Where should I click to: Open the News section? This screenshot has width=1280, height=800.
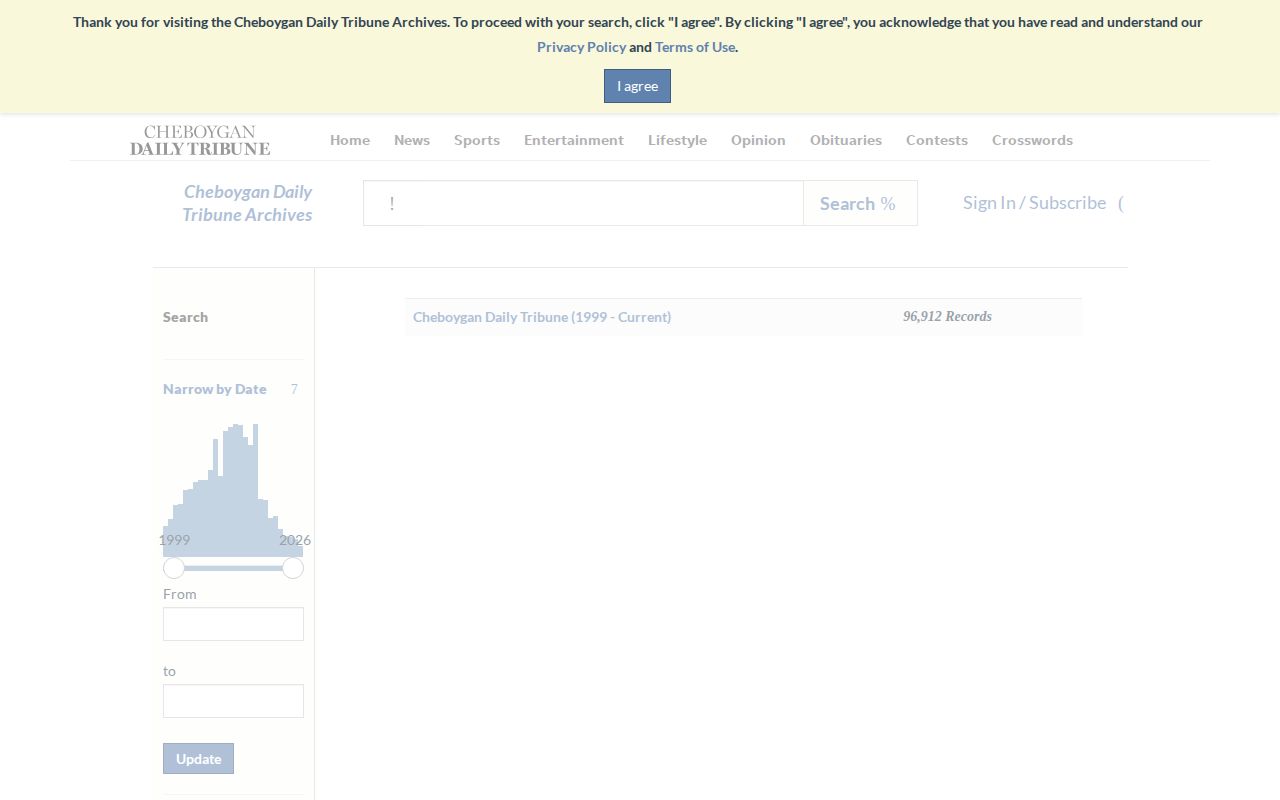coord(412,140)
